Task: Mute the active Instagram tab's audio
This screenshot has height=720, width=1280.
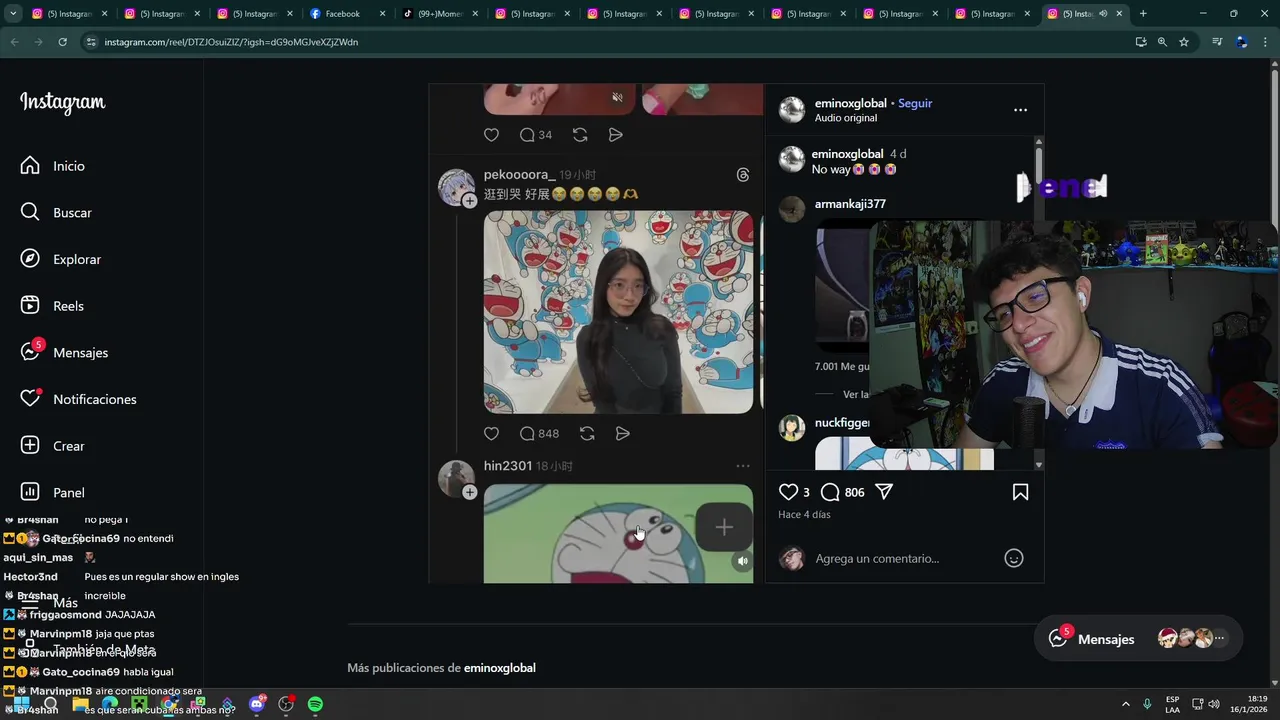Action: [x=1103, y=14]
